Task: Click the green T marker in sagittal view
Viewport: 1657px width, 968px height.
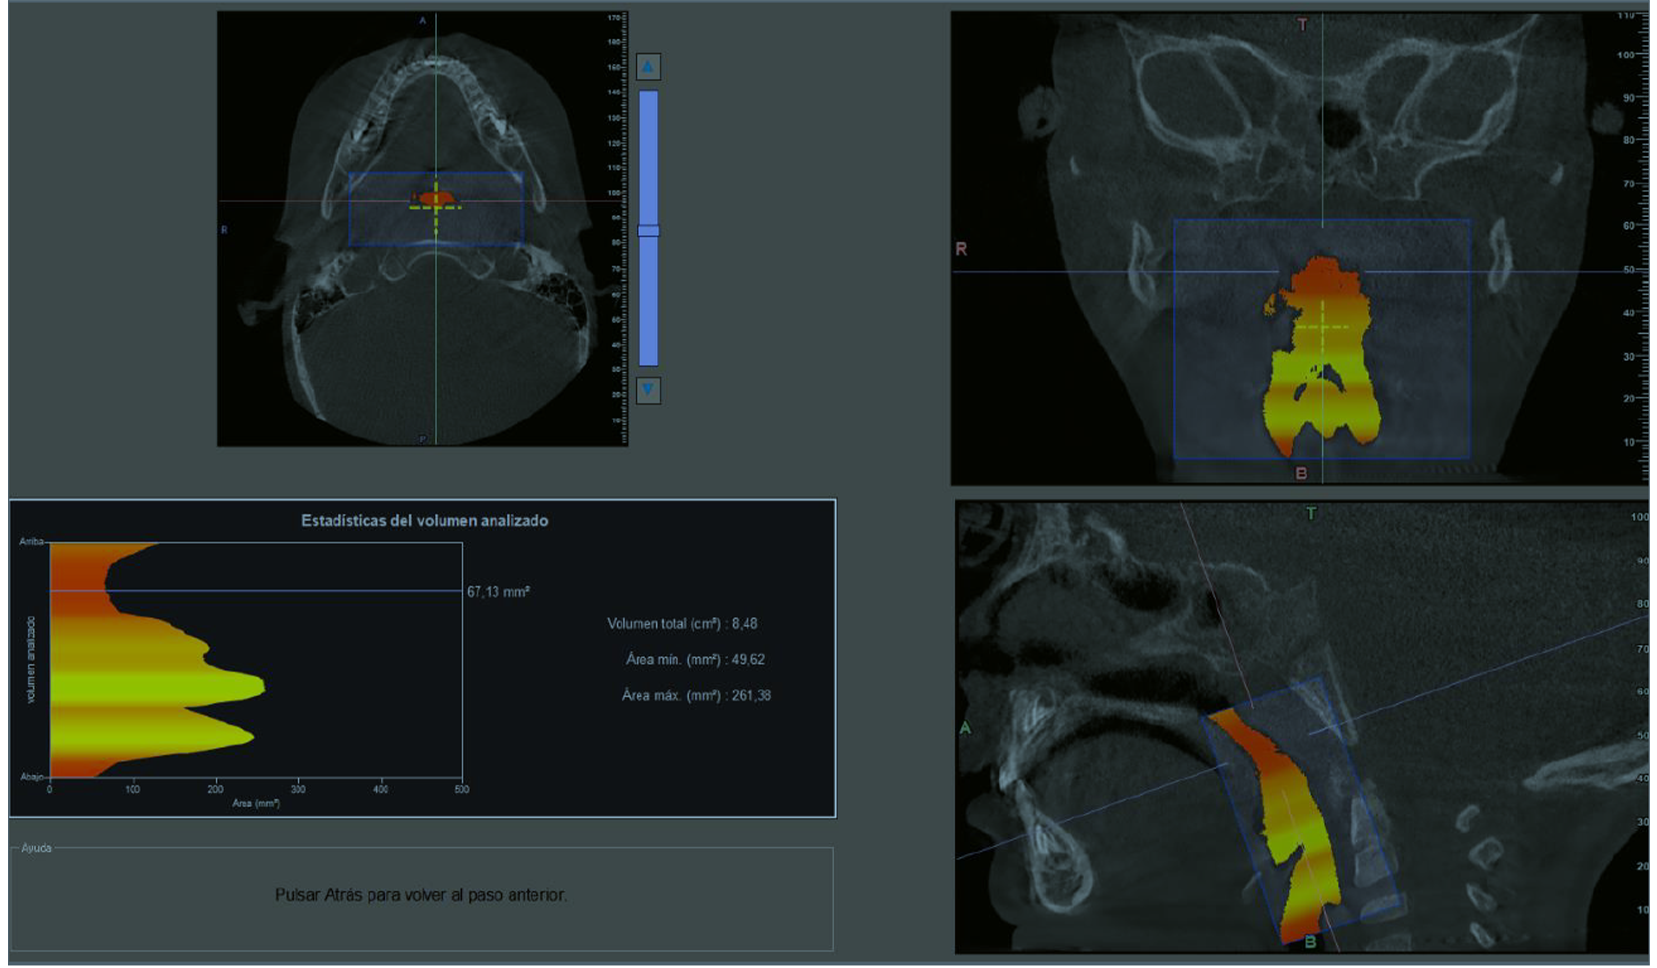Action: [x=1310, y=514]
